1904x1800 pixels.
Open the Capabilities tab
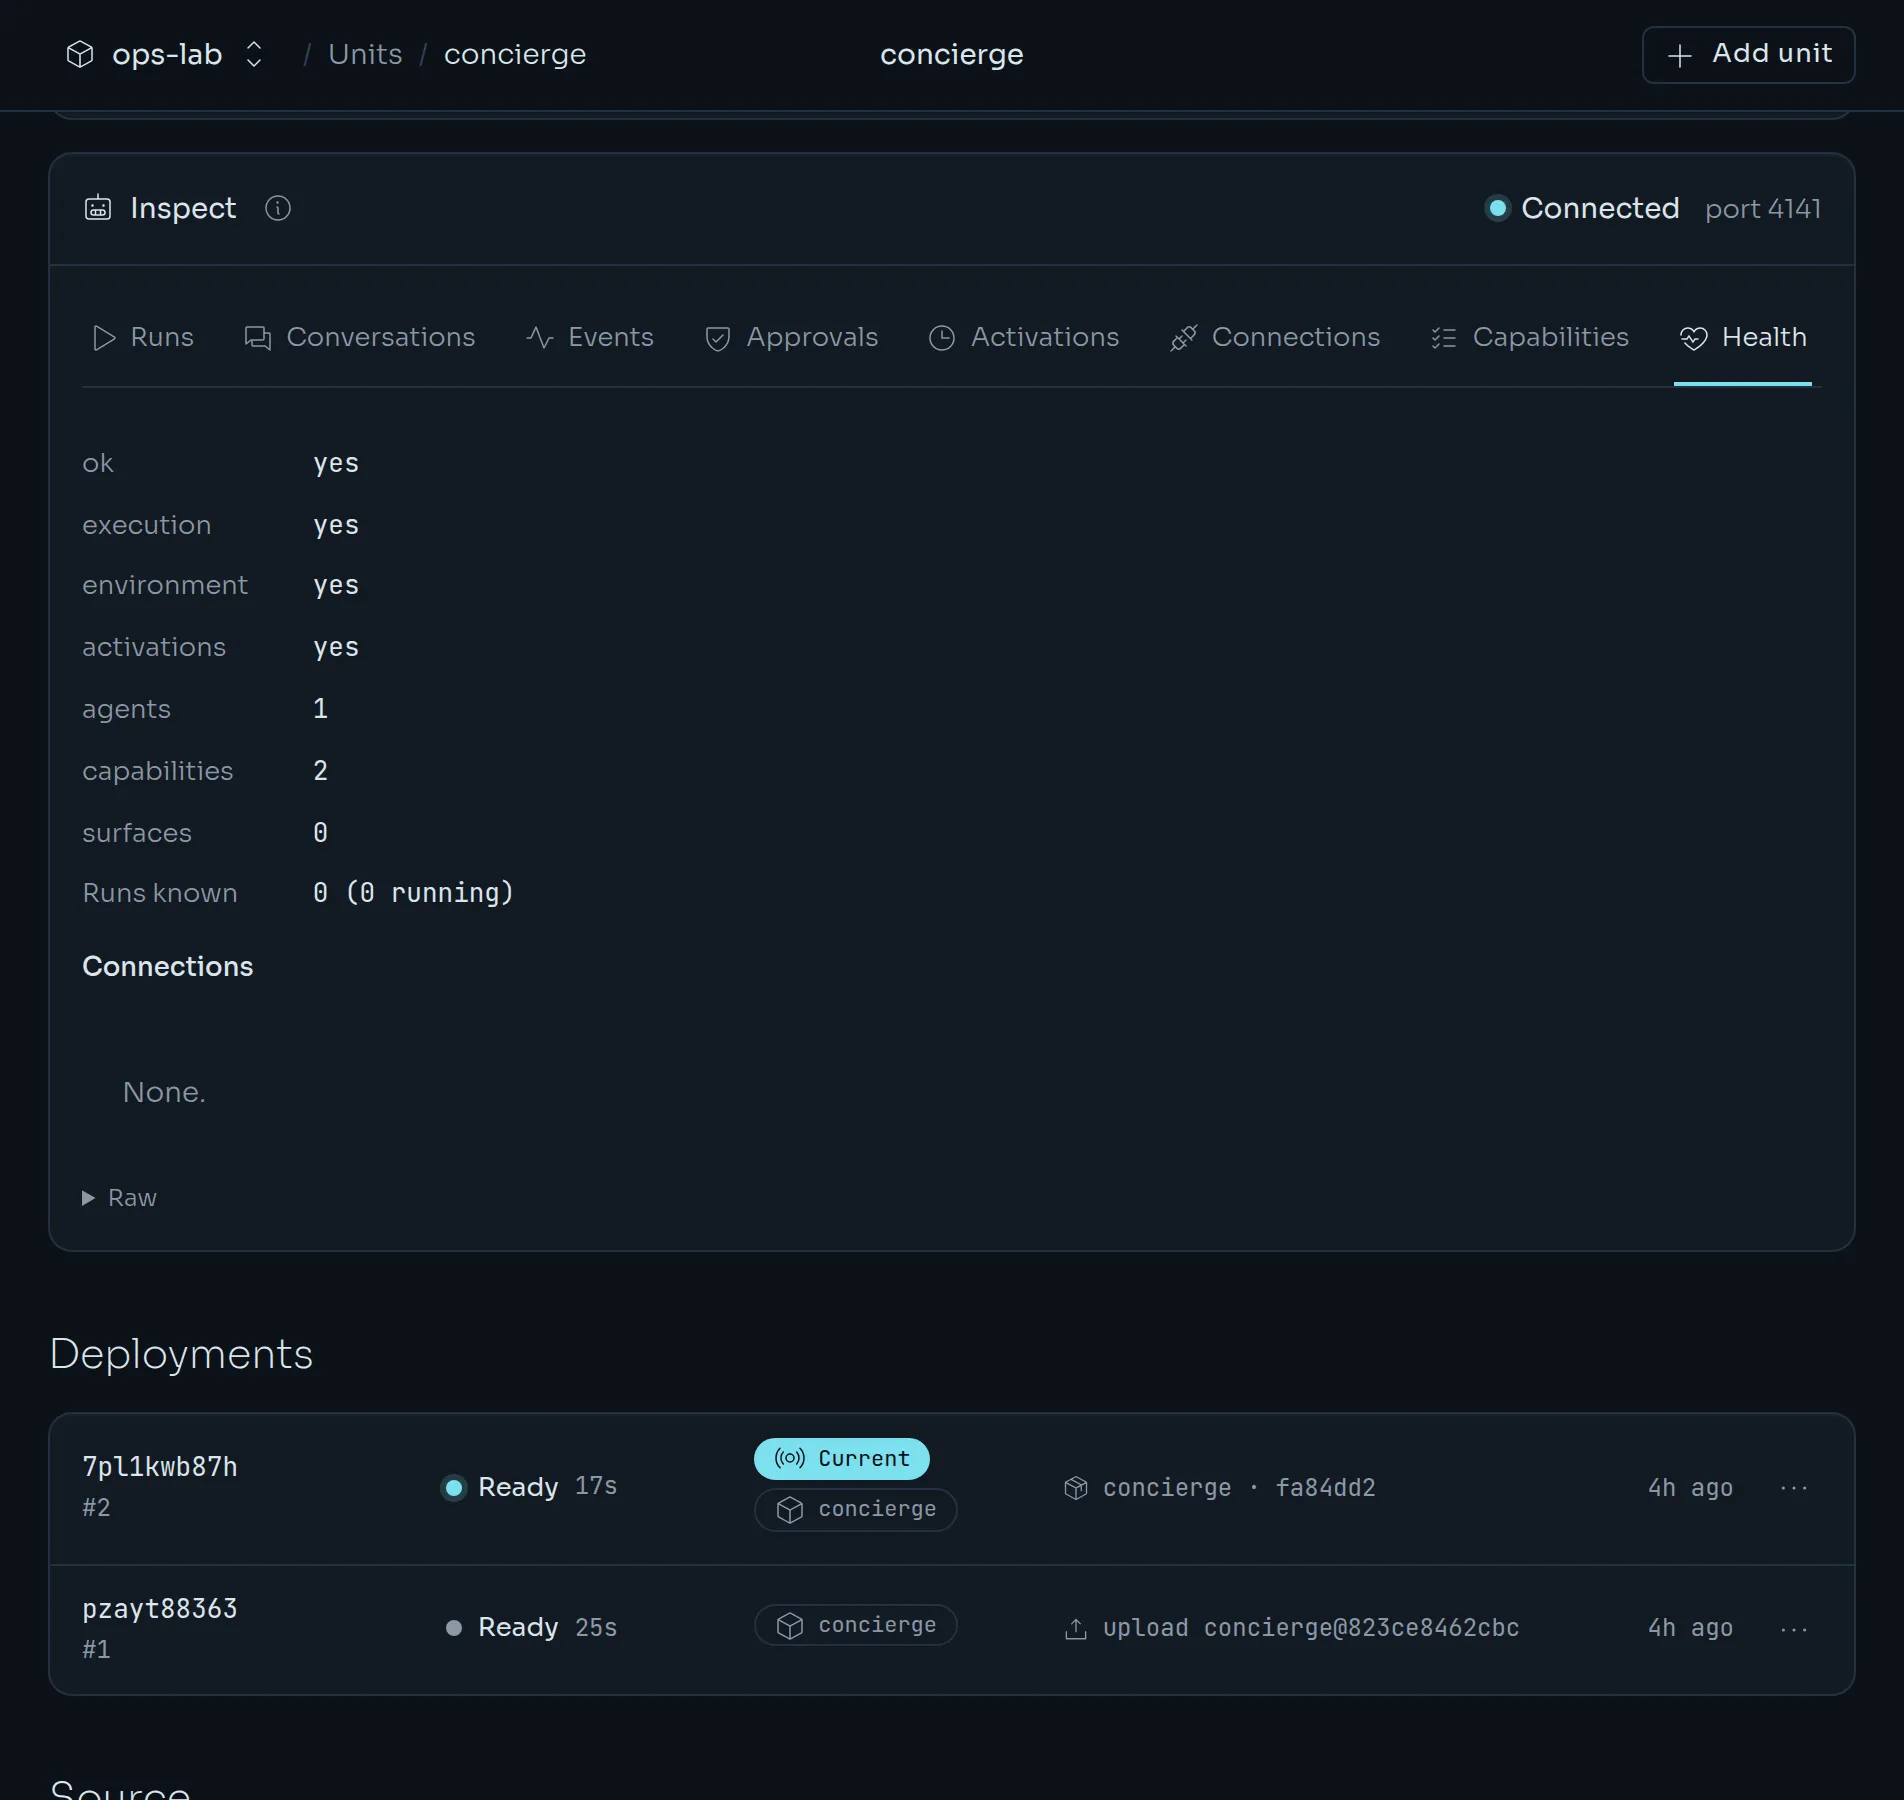[x=1530, y=338]
